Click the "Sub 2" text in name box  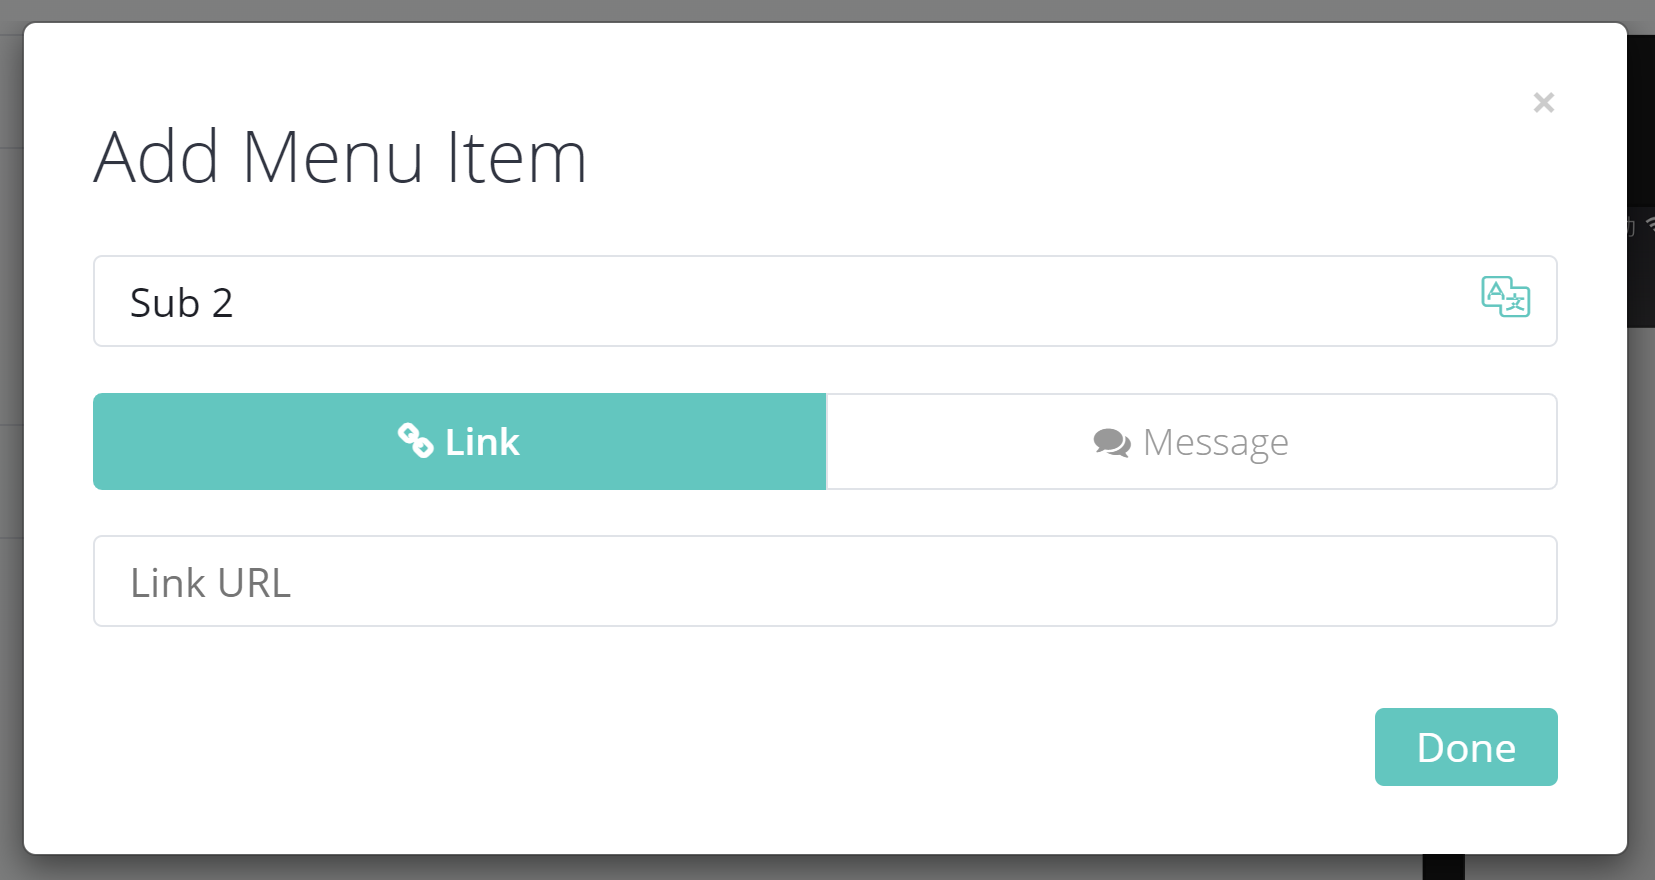pyautogui.click(x=181, y=302)
